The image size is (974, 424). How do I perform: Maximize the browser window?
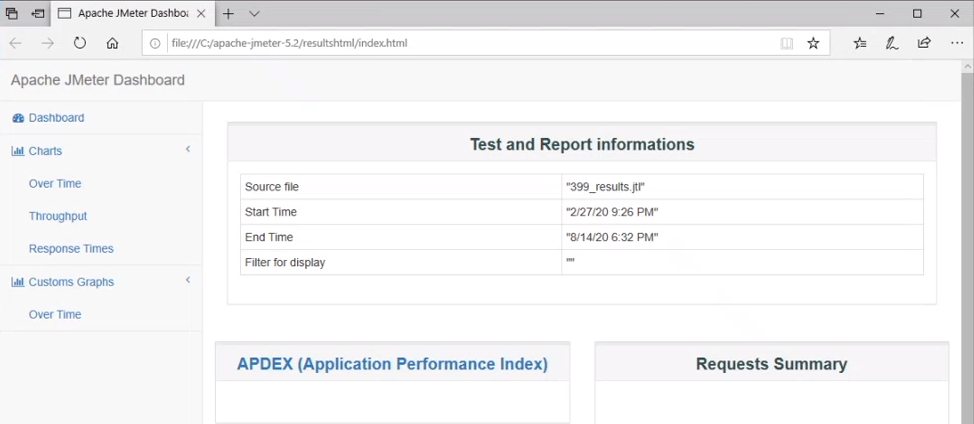917,14
